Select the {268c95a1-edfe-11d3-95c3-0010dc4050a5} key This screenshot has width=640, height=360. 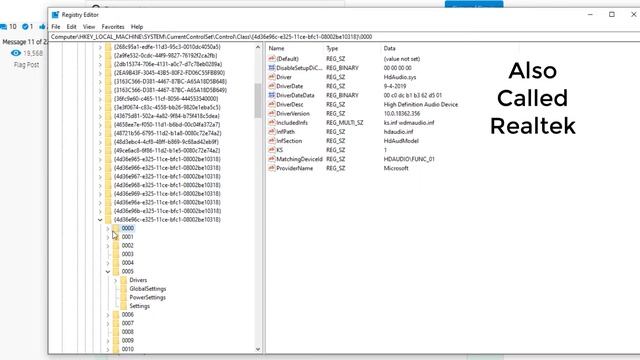tap(167, 47)
